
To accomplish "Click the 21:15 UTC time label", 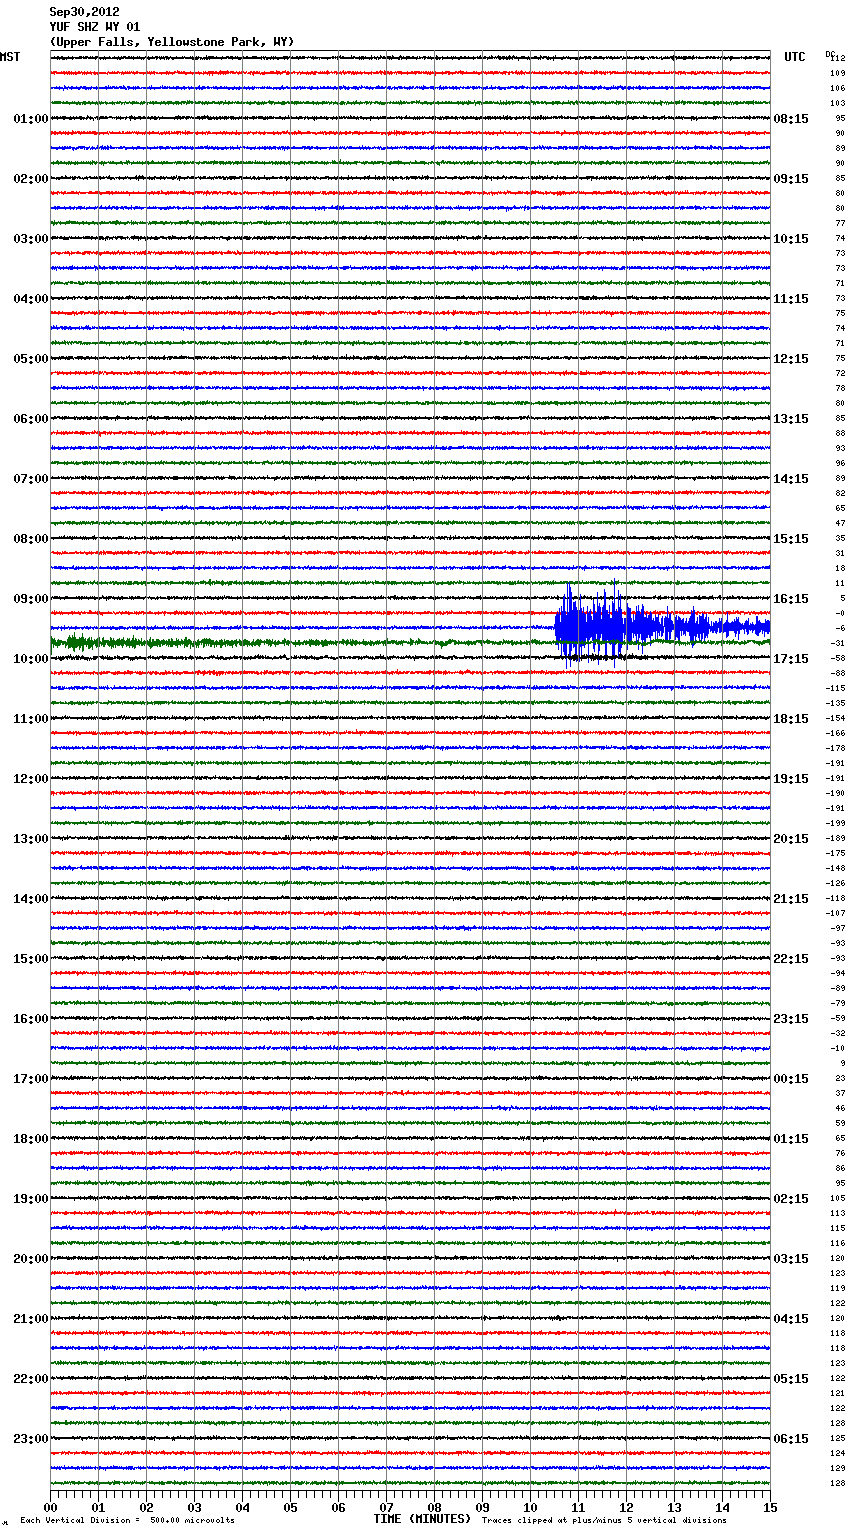I will [x=791, y=899].
